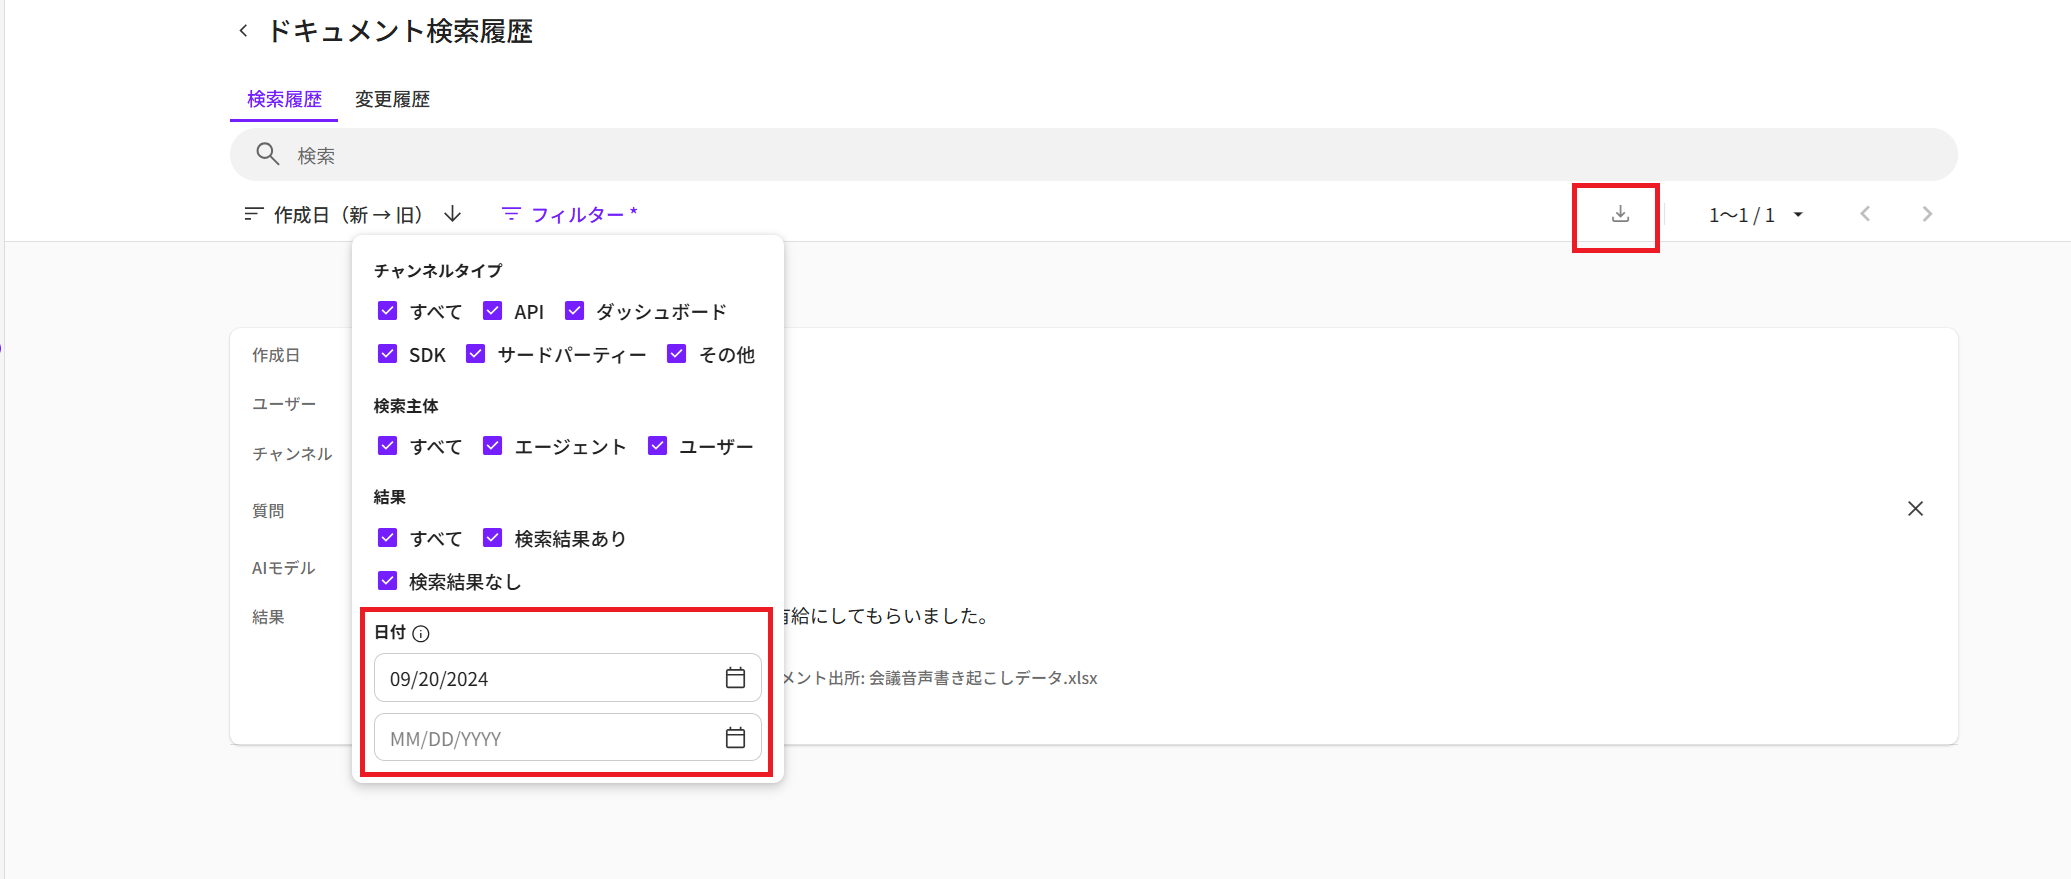Open the calendar picker for the start date
2071x879 pixels.
tap(735, 678)
